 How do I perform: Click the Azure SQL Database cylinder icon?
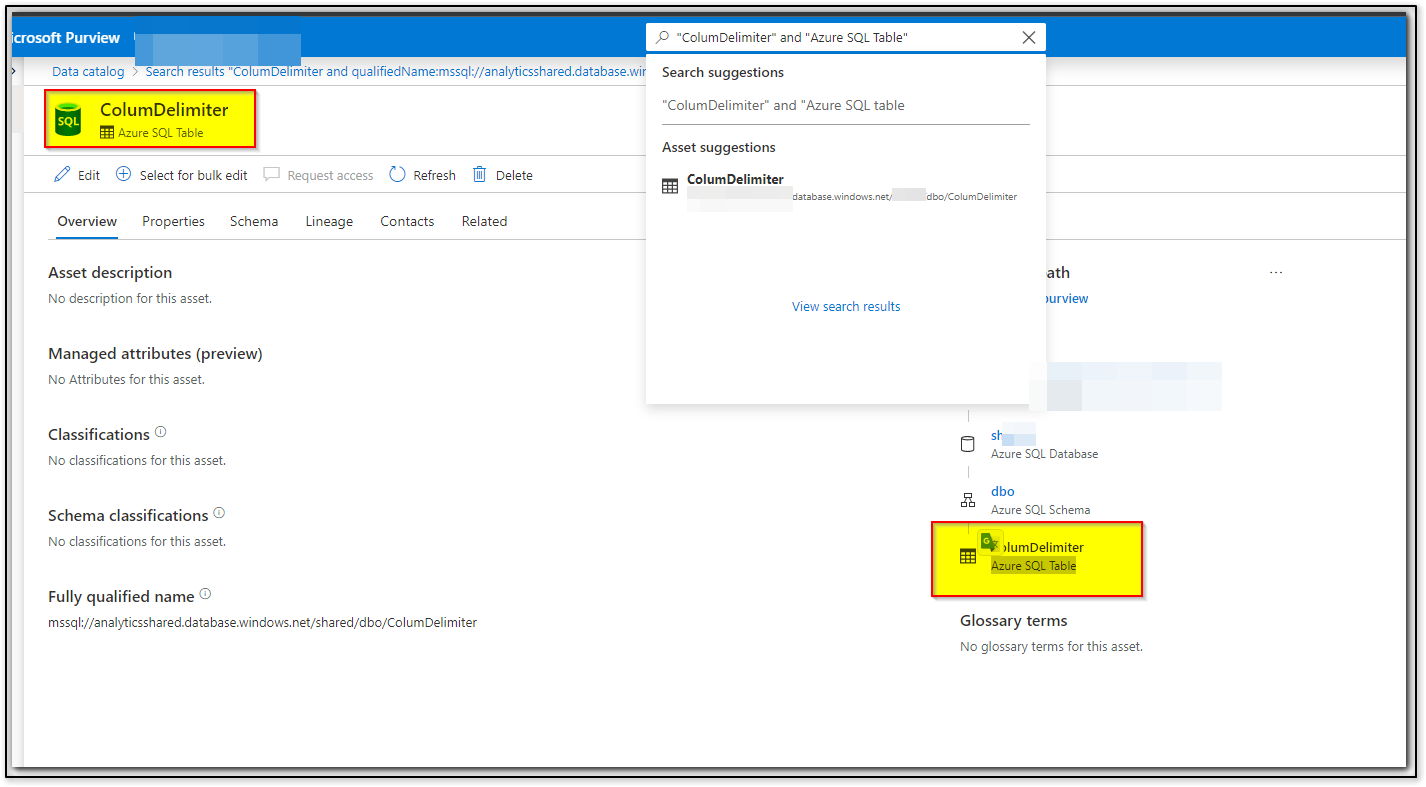967,444
